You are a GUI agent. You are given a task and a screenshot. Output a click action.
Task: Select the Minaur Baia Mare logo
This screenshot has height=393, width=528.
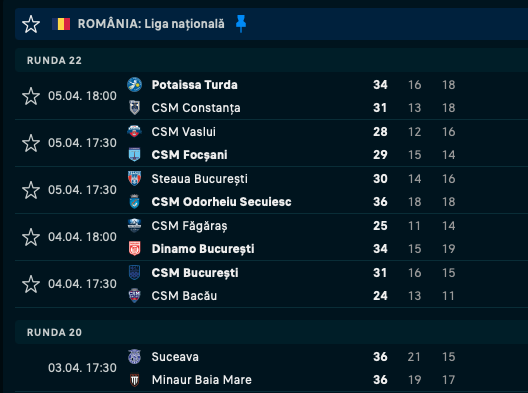click(x=134, y=380)
